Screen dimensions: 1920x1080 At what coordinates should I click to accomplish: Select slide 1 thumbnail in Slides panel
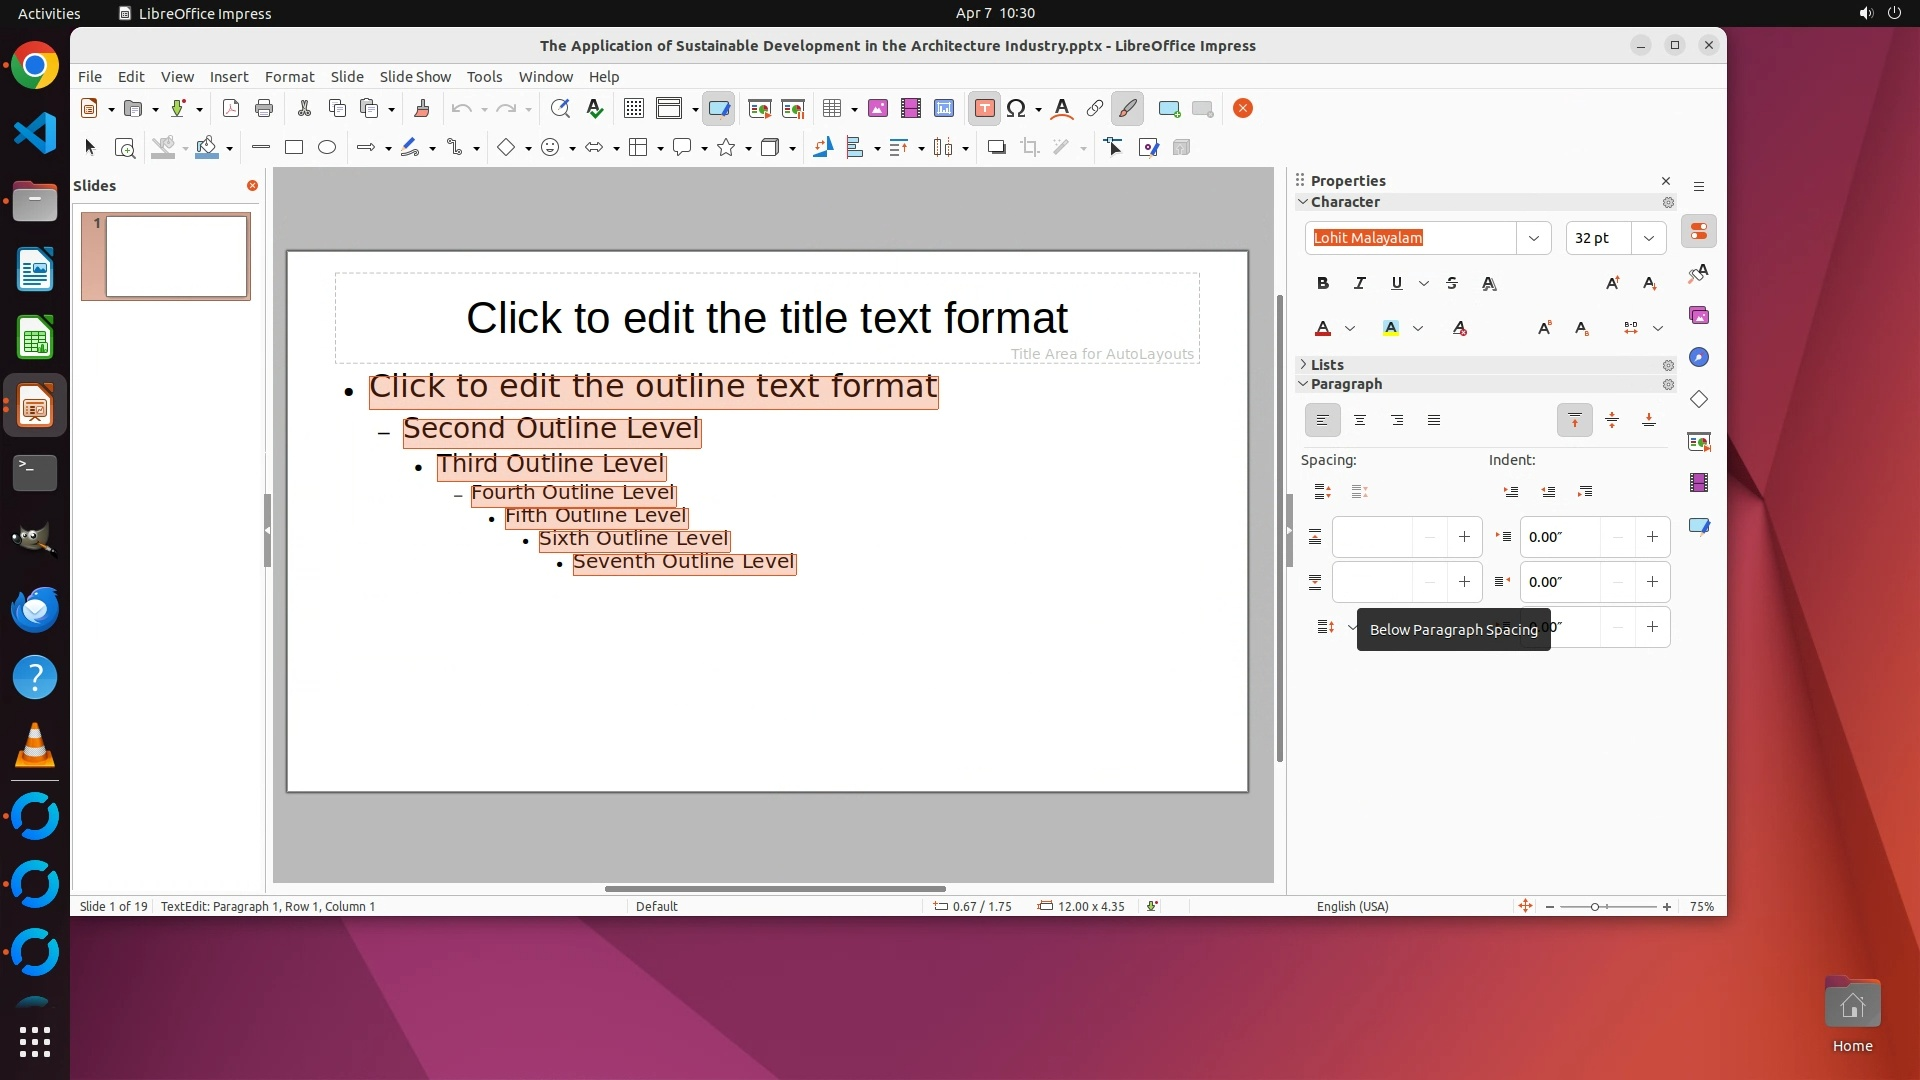coord(176,257)
